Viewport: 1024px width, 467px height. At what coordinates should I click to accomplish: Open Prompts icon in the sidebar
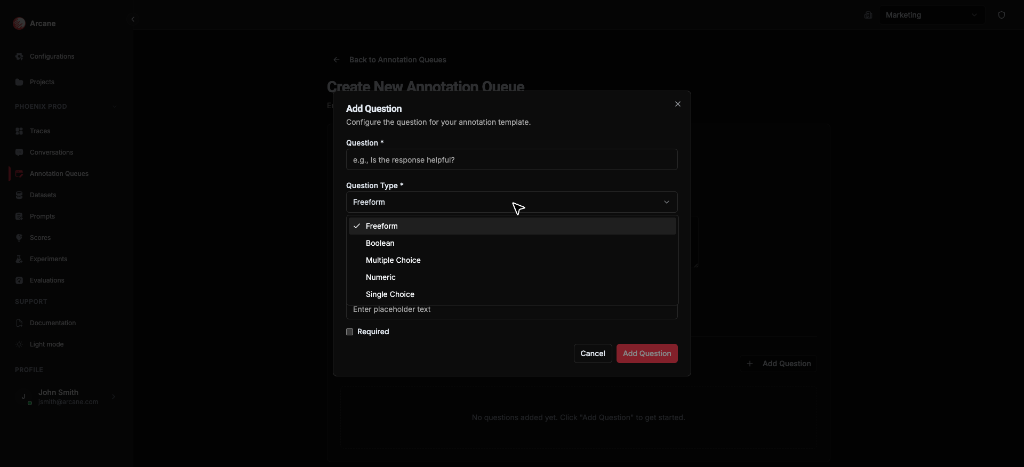coord(19,217)
